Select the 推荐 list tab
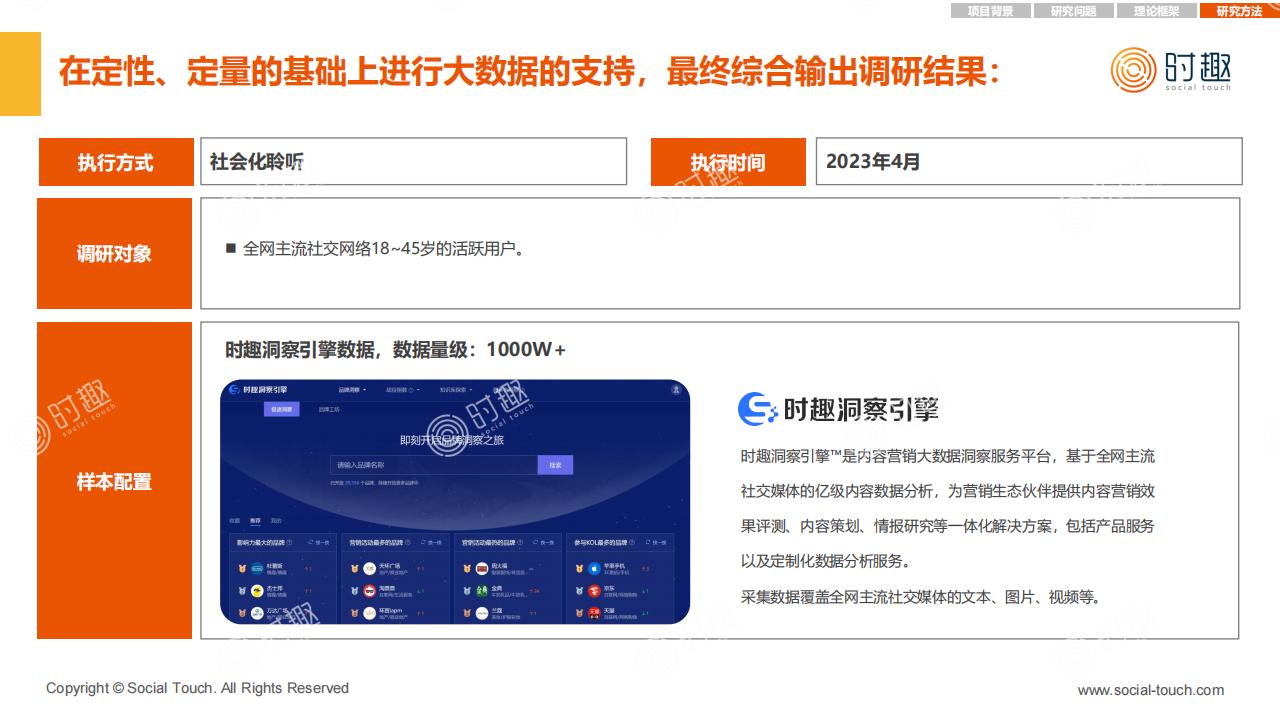Image resolution: width=1280 pixels, height=720 pixels. (x=255, y=521)
